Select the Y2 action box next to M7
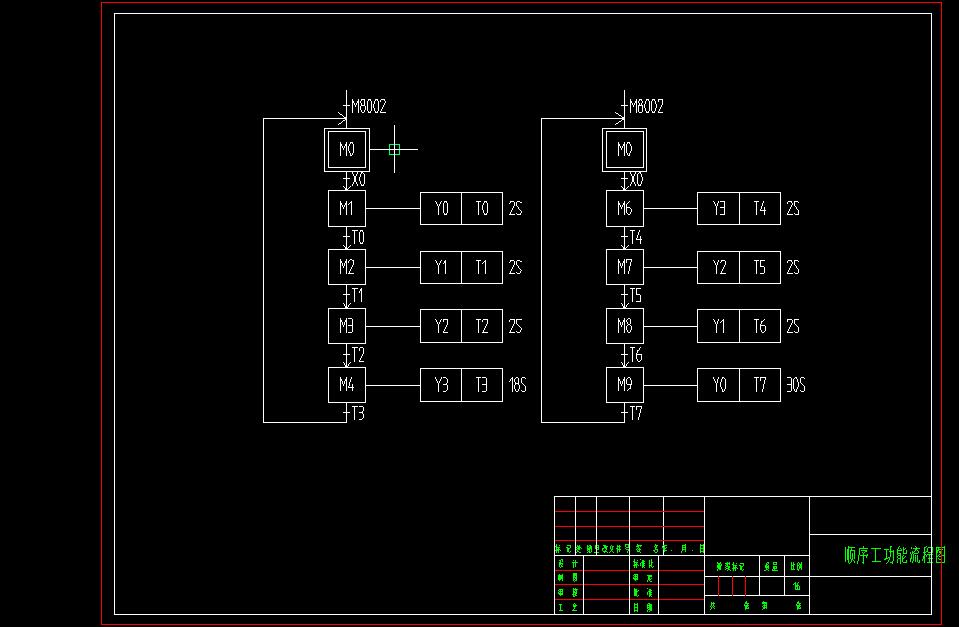Screen dimensions: 959x627 [719, 267]
